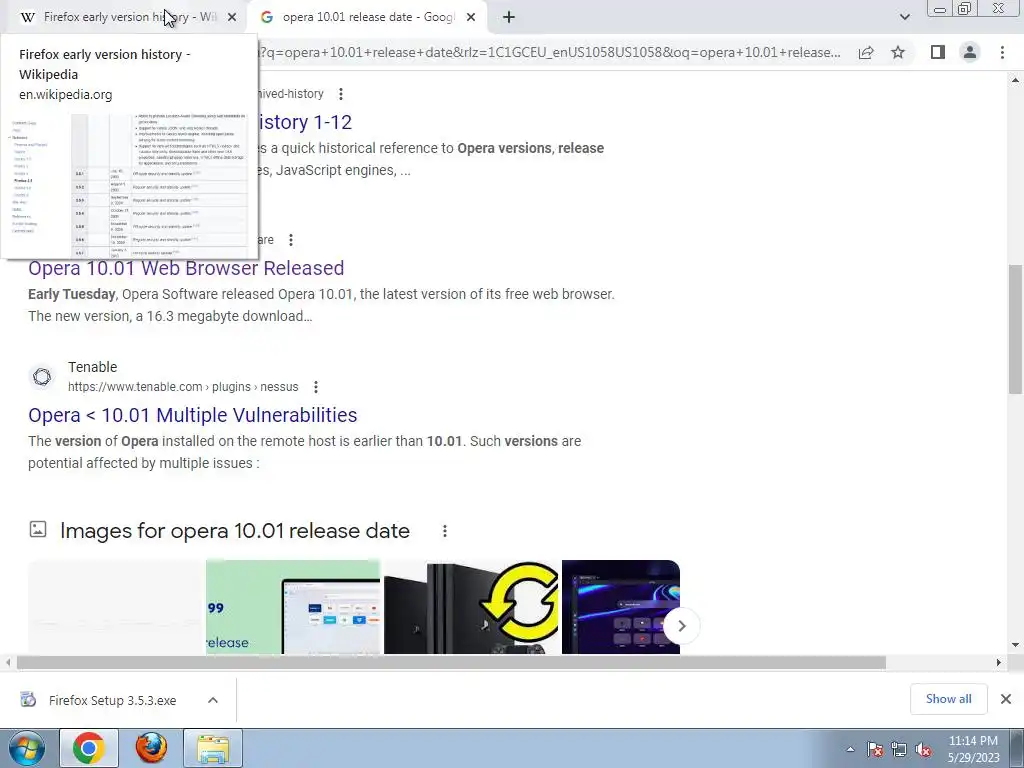The image size is (1024, 768).
Task: Open options for the Tenable result
Action: click(315, 387)
